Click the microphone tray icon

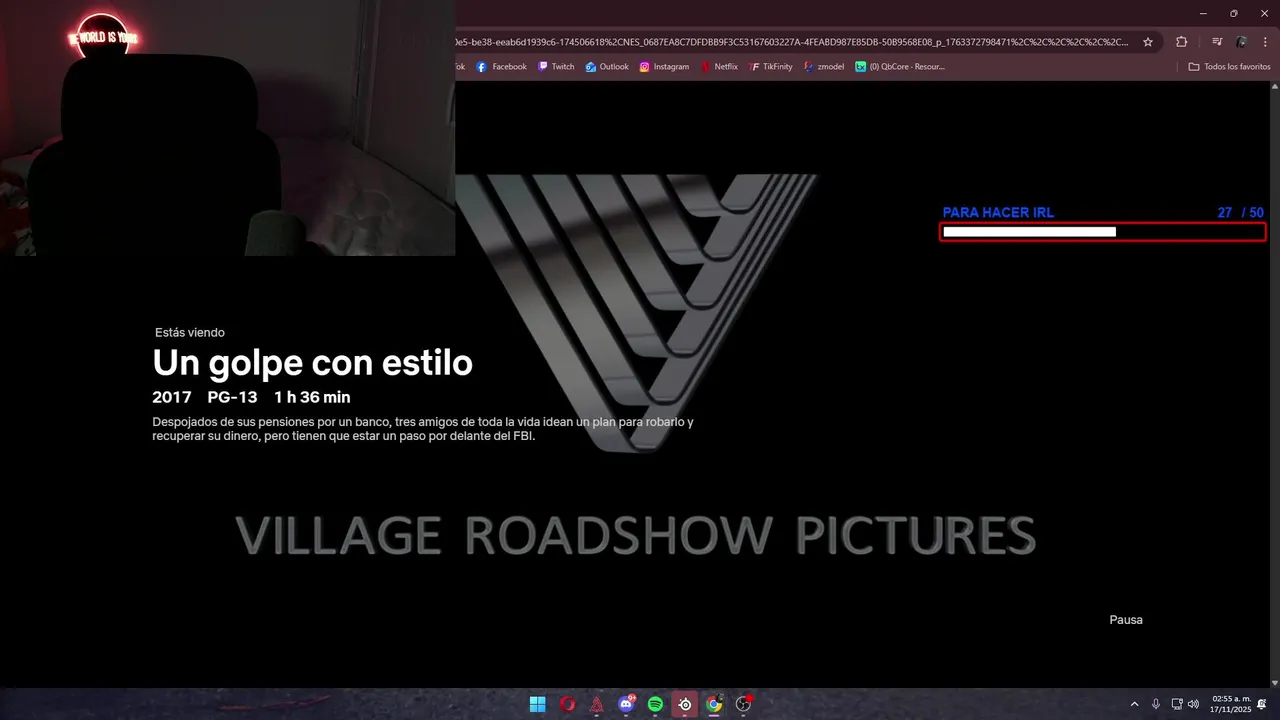coord(1156,704)
